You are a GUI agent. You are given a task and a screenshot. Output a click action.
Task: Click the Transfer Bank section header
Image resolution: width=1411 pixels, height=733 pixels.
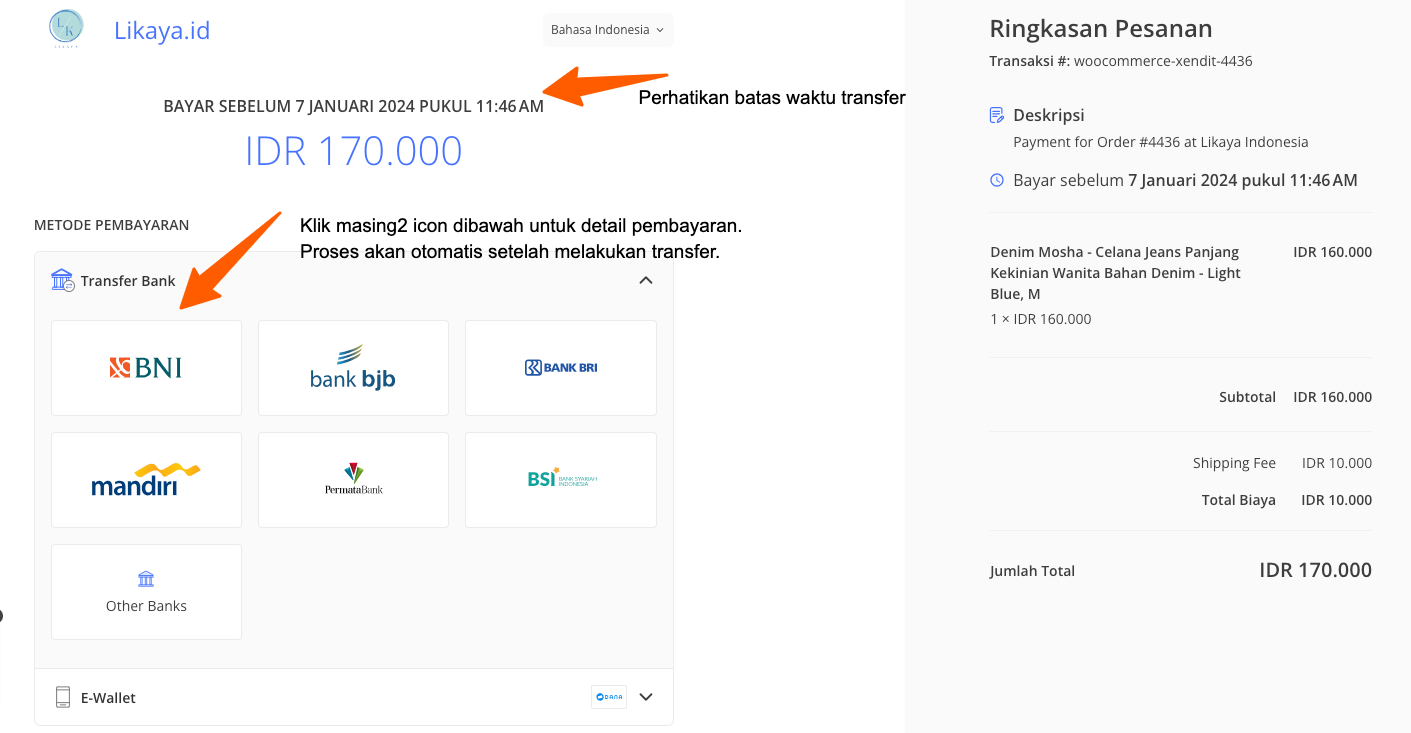point(128,281)
